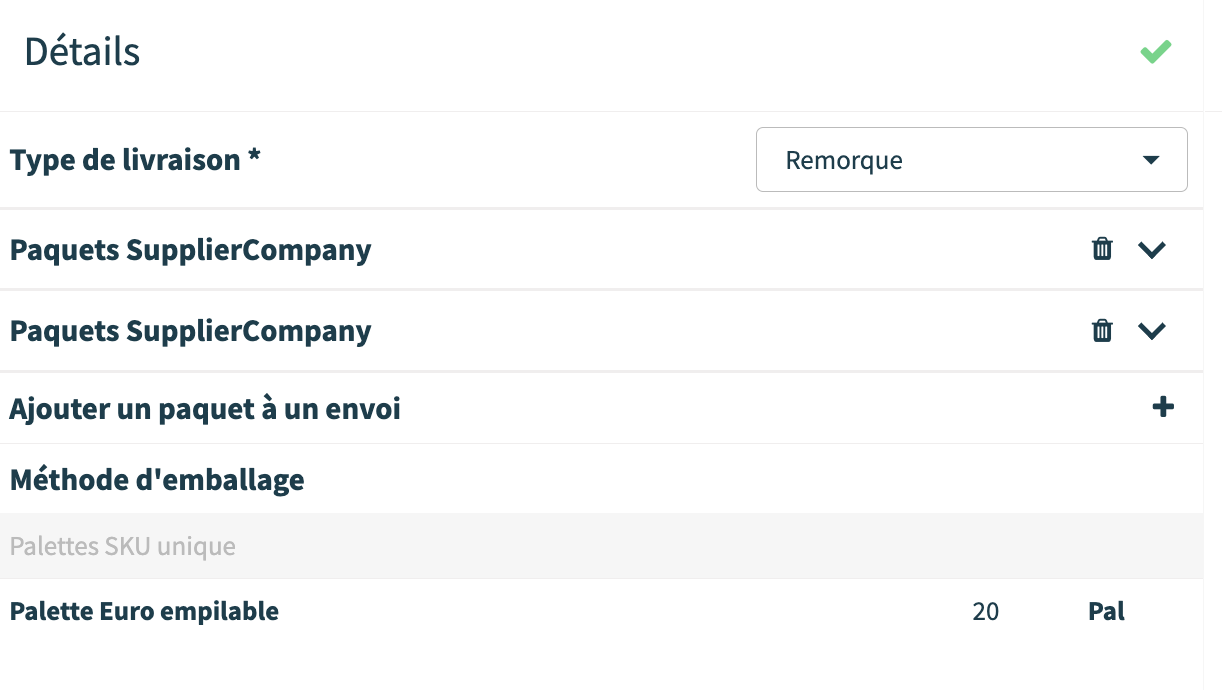Click the Remorque text in the selector
This screenshot has width=1222, height=690.
coord(844,160)
